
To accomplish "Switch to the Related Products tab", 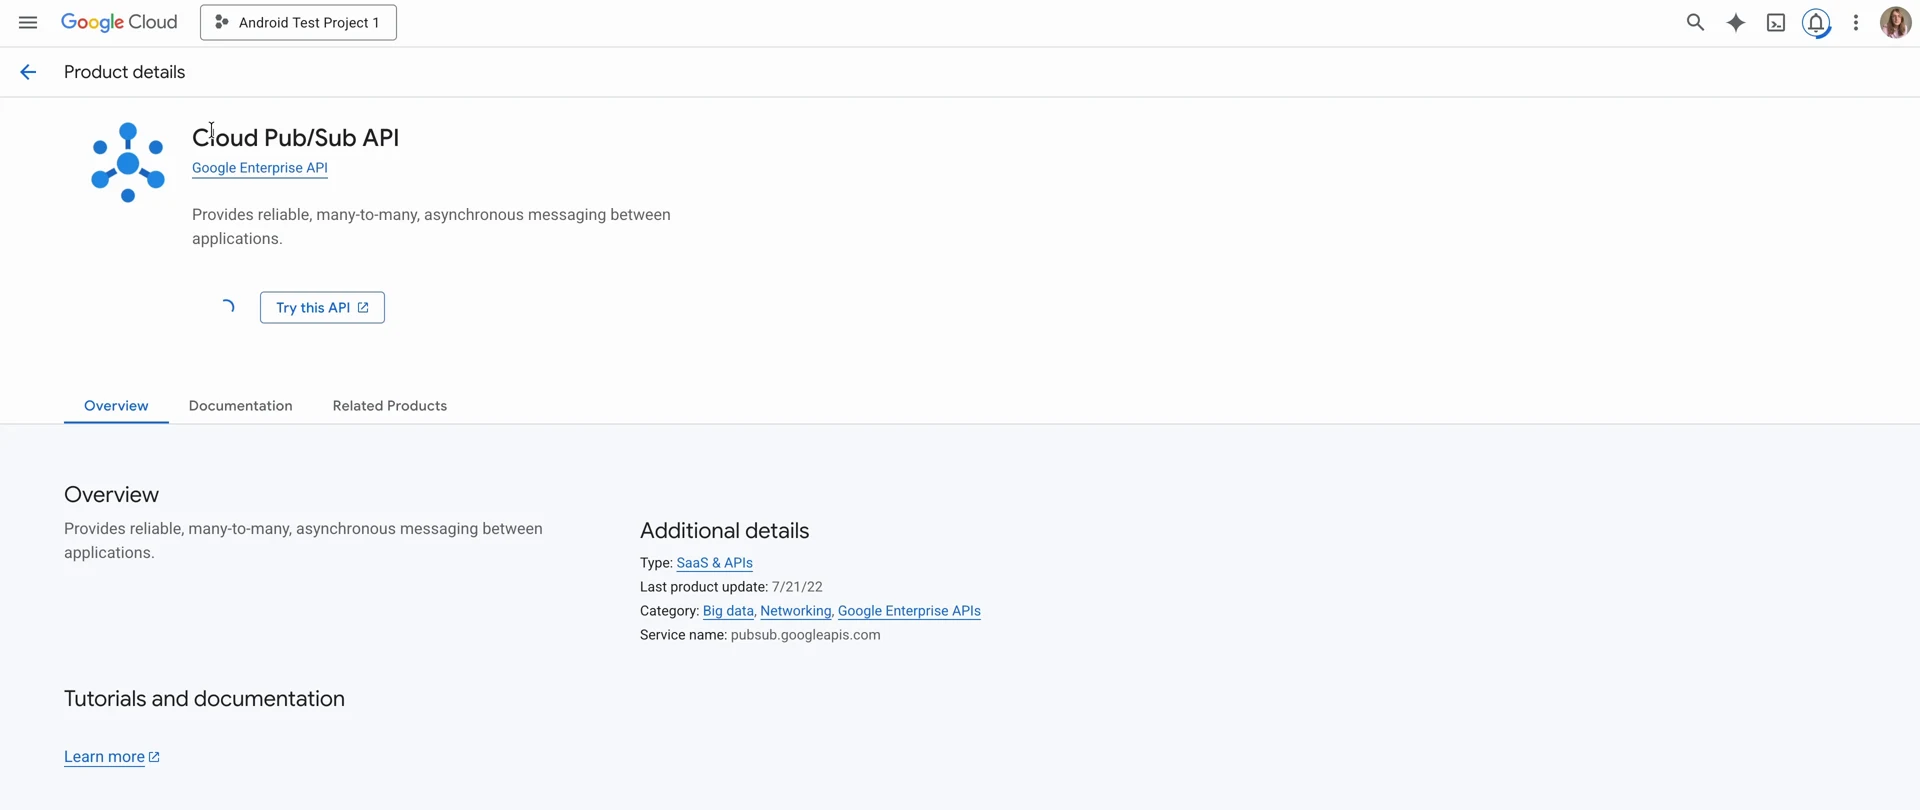I will (390, 406).
